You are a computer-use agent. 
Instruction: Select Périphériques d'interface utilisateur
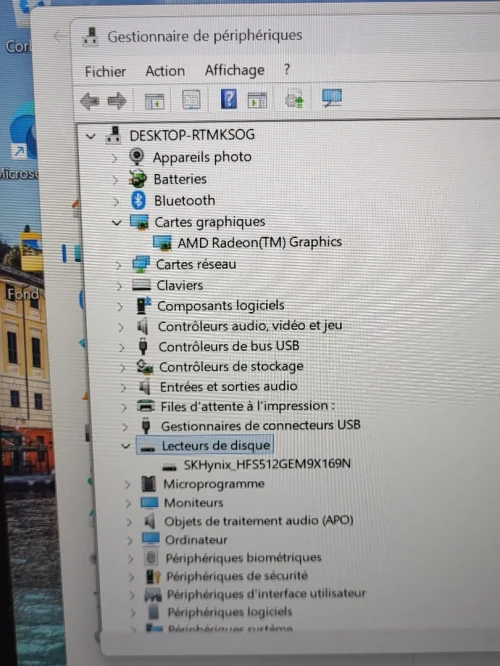pos(266,594)
